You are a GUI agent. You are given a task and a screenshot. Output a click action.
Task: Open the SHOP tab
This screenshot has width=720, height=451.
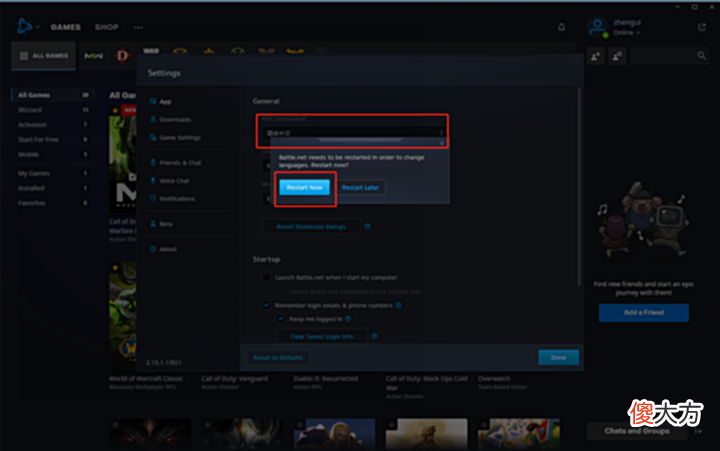coord(107,27)
